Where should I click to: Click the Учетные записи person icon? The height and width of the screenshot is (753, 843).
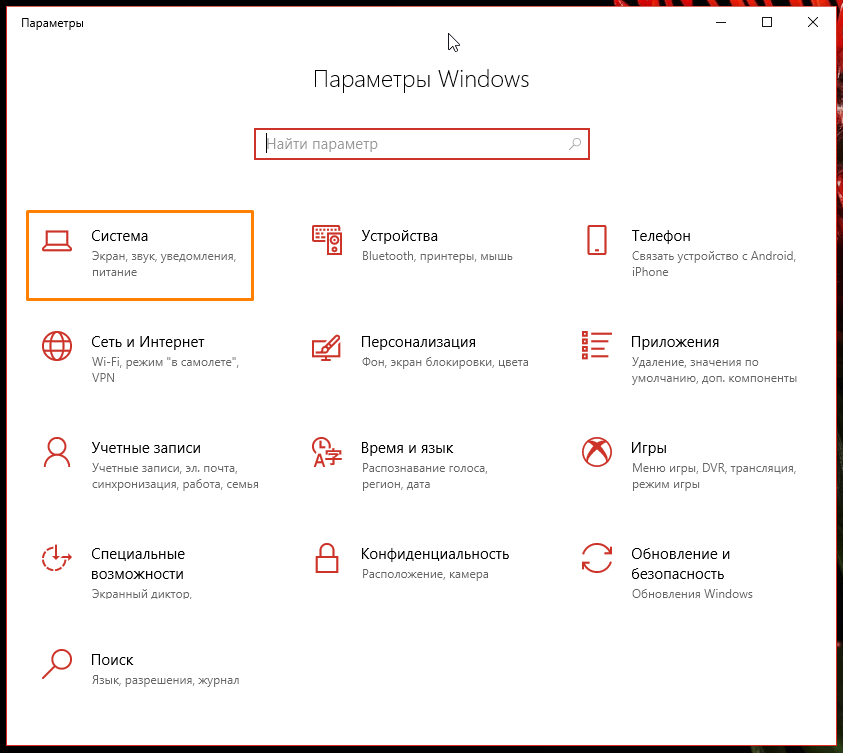click(57, 452)
